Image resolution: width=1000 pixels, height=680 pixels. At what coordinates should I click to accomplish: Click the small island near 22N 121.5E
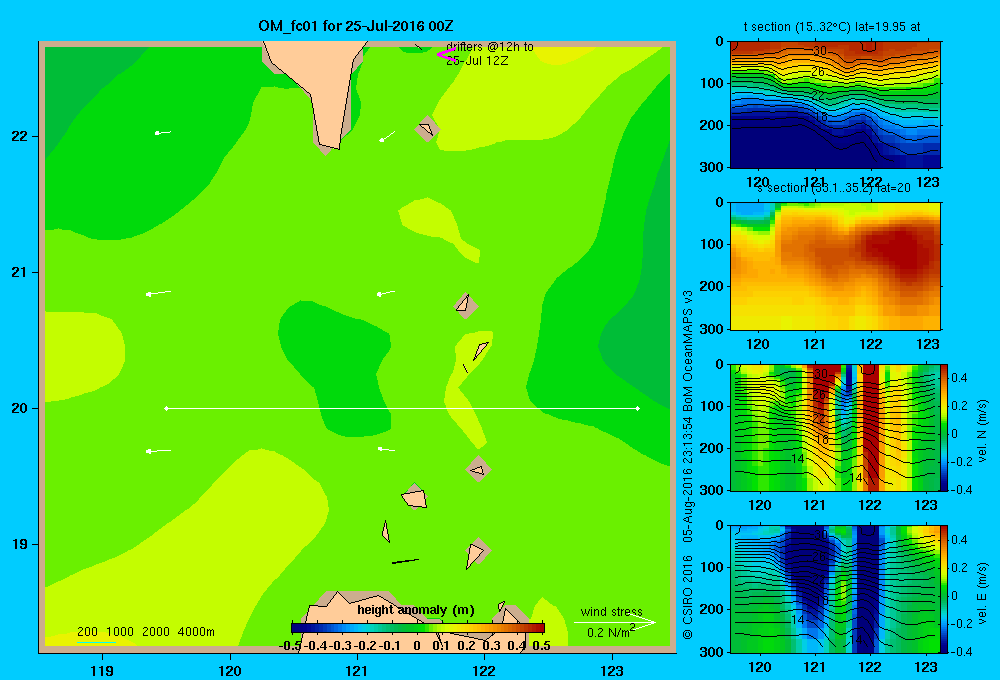point(427,129)
